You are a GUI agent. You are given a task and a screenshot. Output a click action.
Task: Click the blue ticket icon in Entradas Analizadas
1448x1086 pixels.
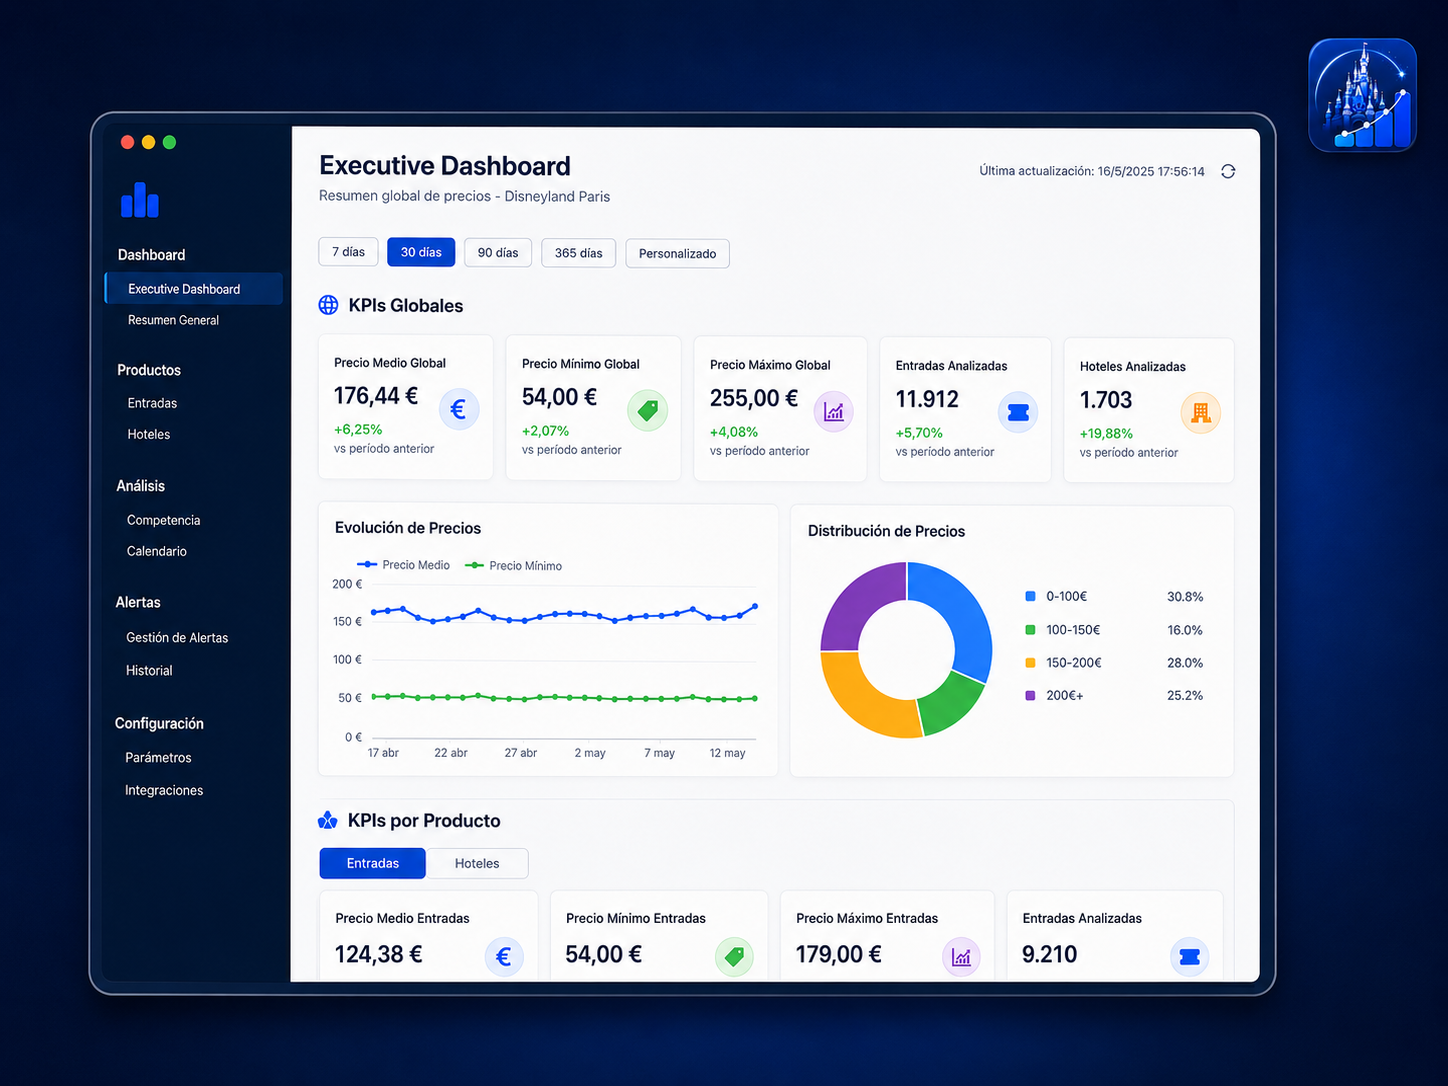point(1018,413)
